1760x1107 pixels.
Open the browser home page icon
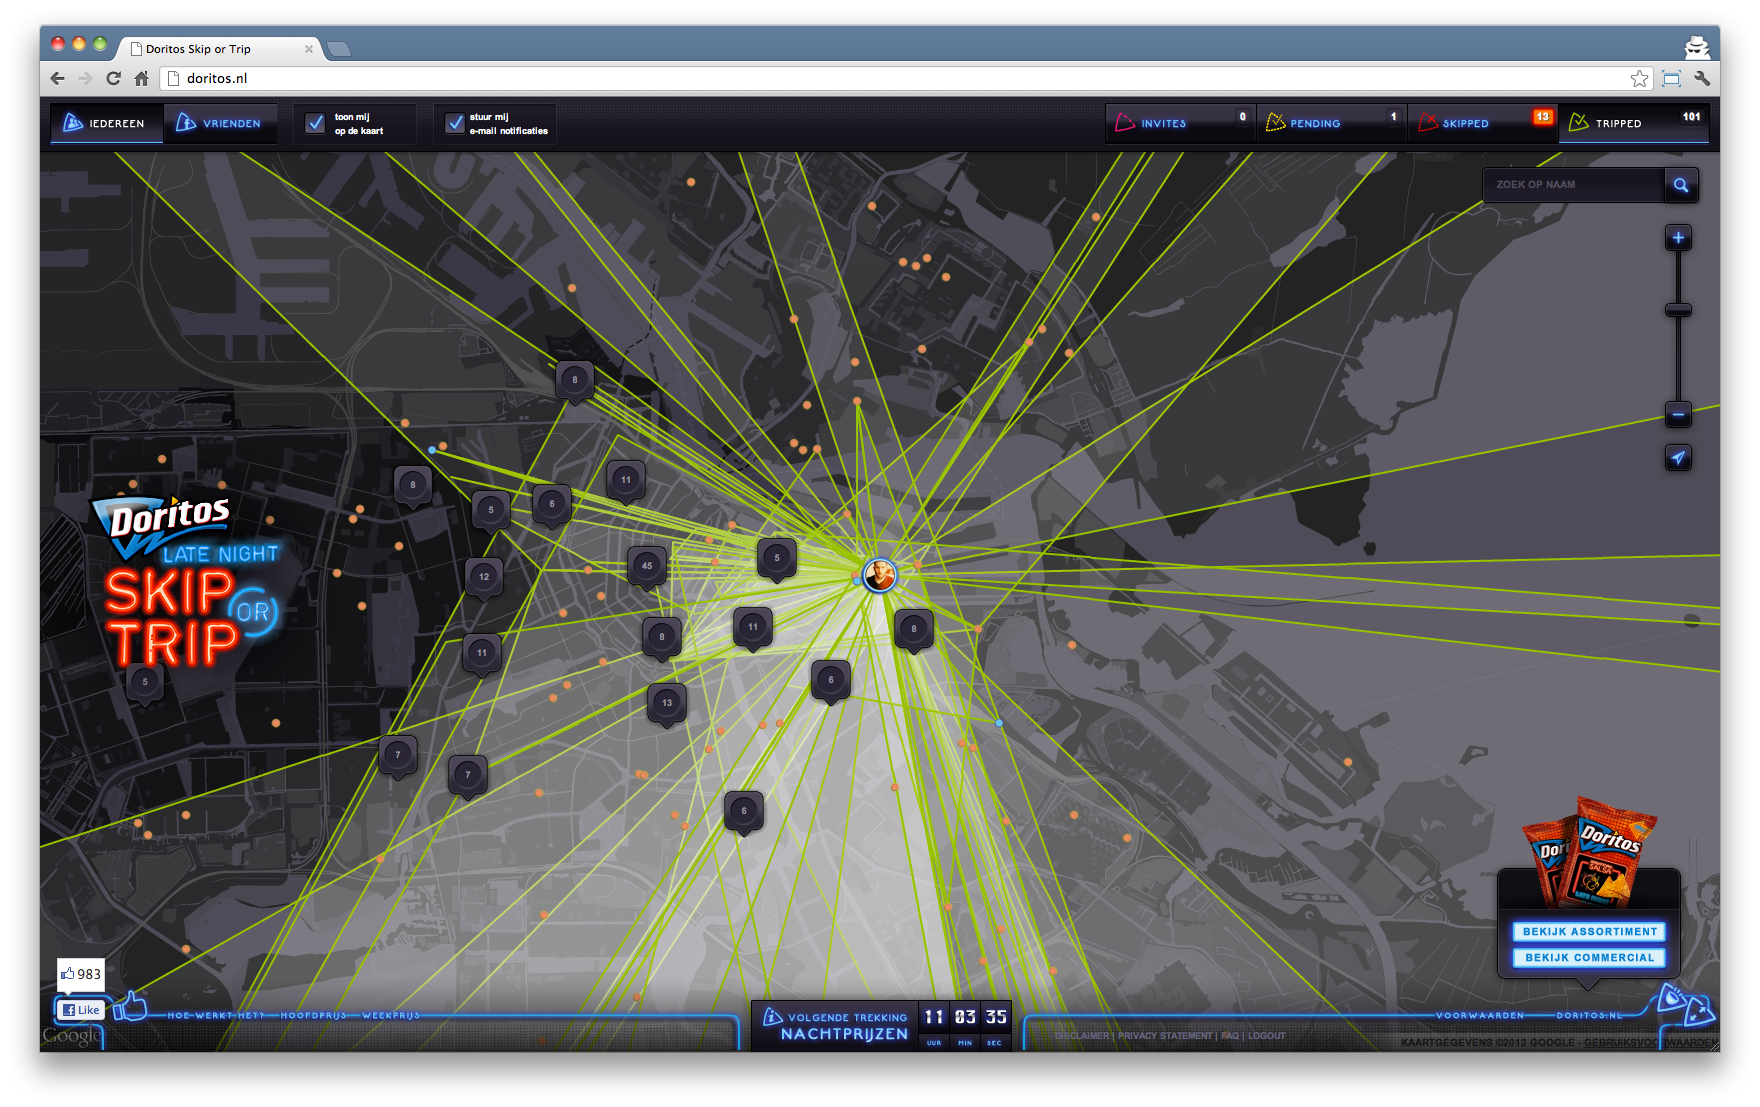click(x=141, y=78)
